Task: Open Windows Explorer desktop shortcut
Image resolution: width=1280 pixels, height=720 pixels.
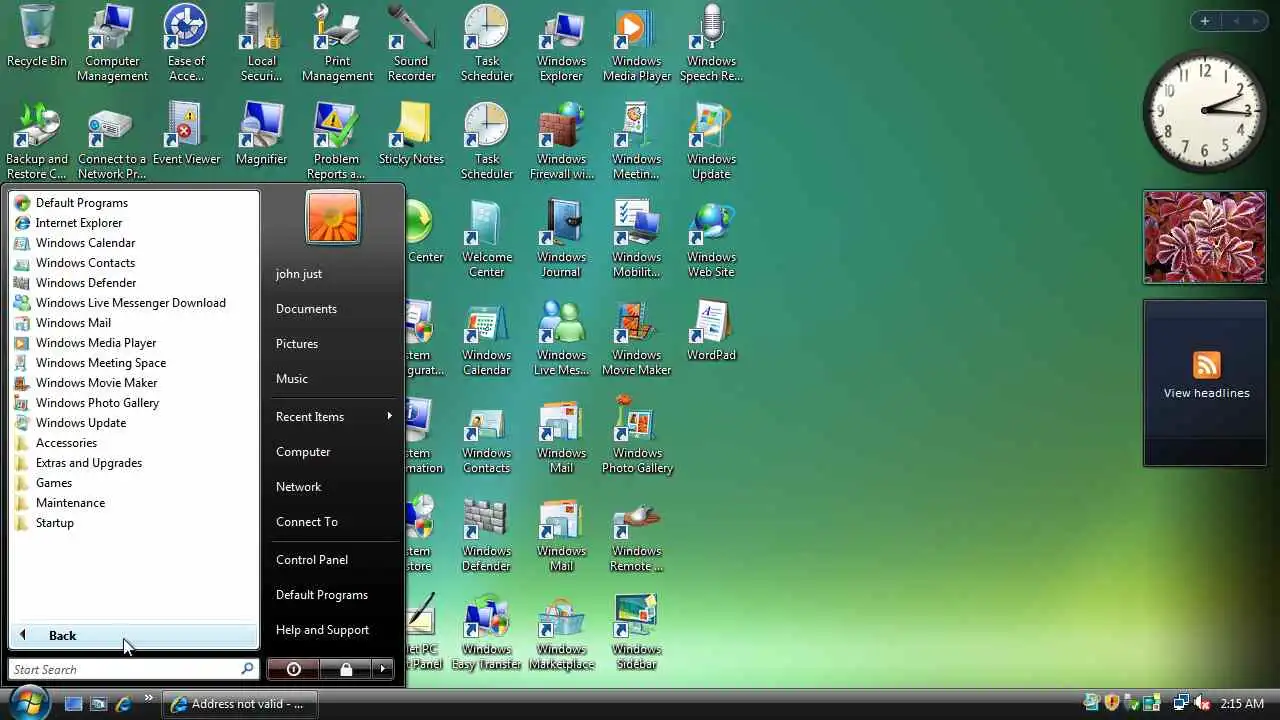Action: [561, 44]
